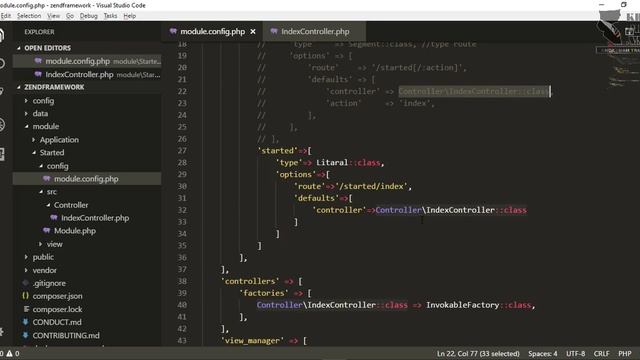Collapse the module folder
The width and height of the screenshot is (640, 360).
pyautogui.click(x=45, y=127)
